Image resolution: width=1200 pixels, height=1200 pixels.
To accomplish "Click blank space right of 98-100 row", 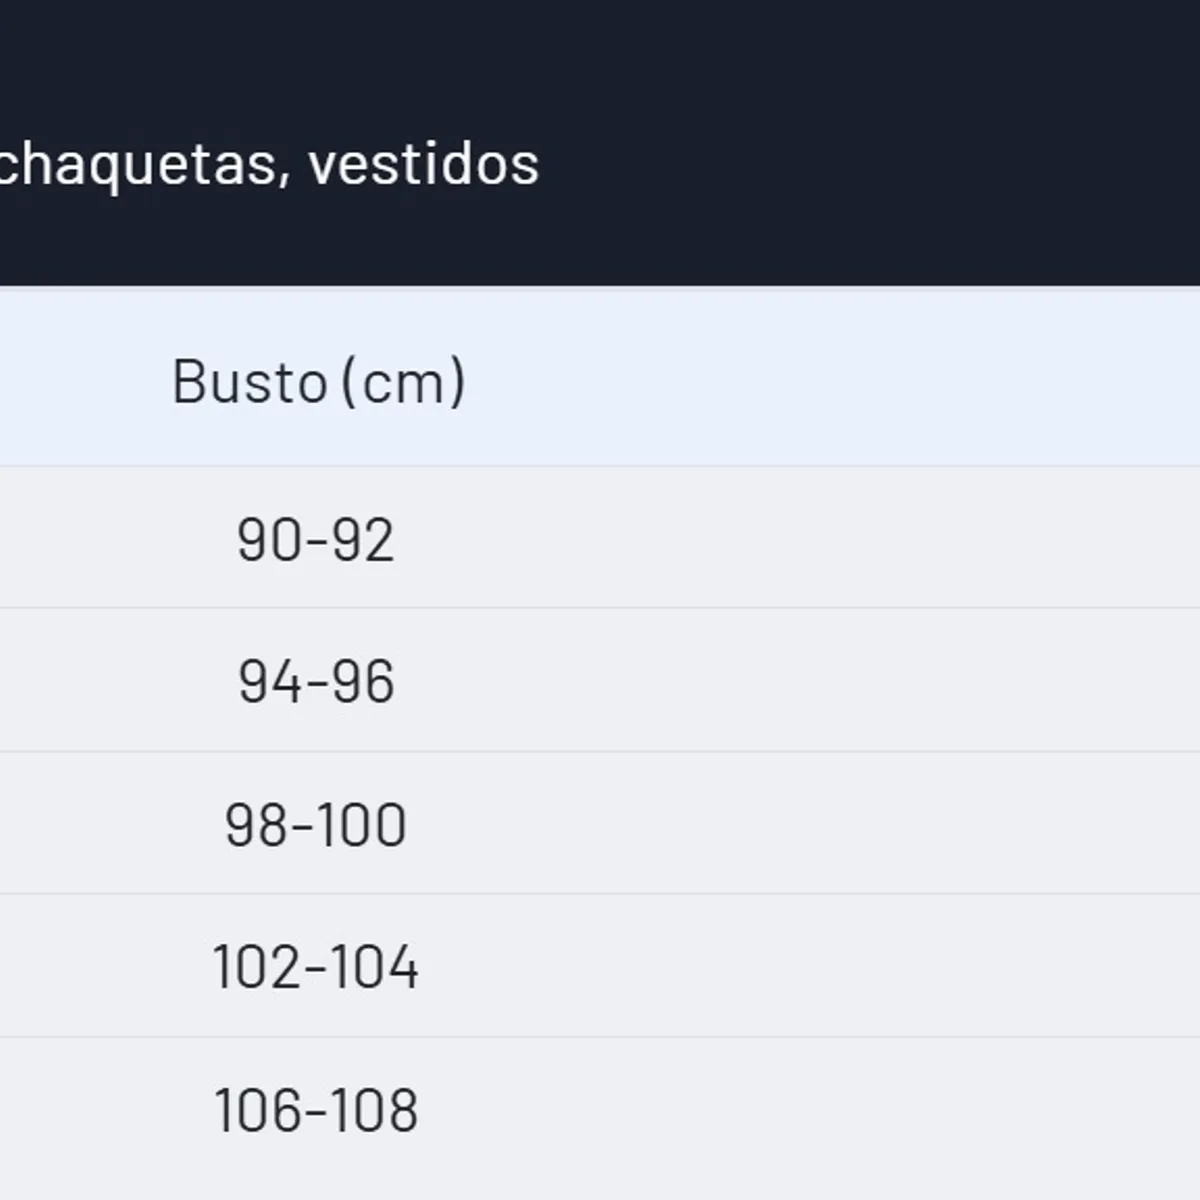I will [x=800, y=823].
